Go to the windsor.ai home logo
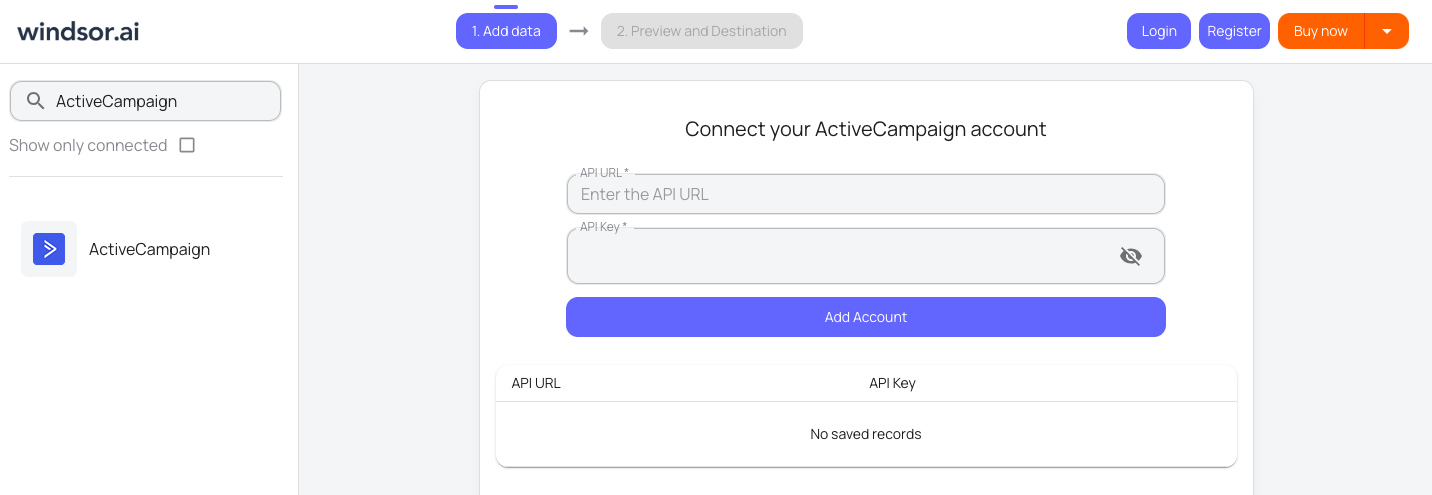This screenshot has width=1432, height=495. pyautogui.click(x=78, y=31)
